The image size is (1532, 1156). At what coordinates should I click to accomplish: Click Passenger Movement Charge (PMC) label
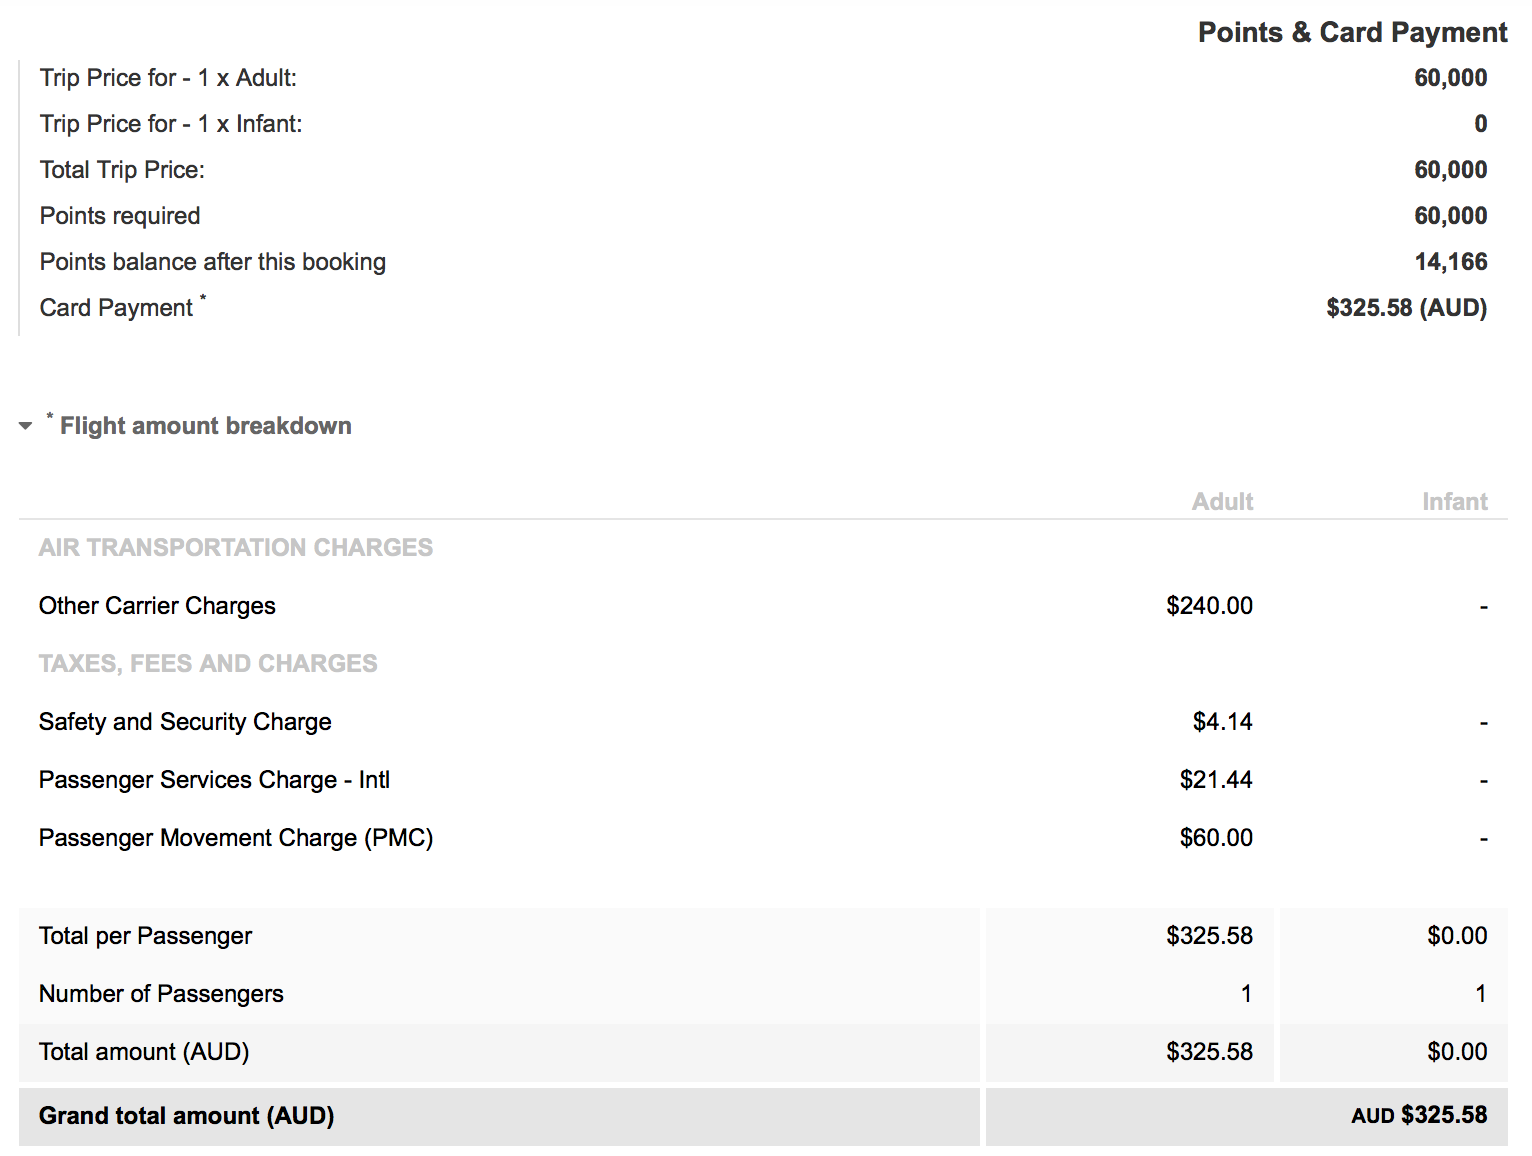click(x=236, y=838)
